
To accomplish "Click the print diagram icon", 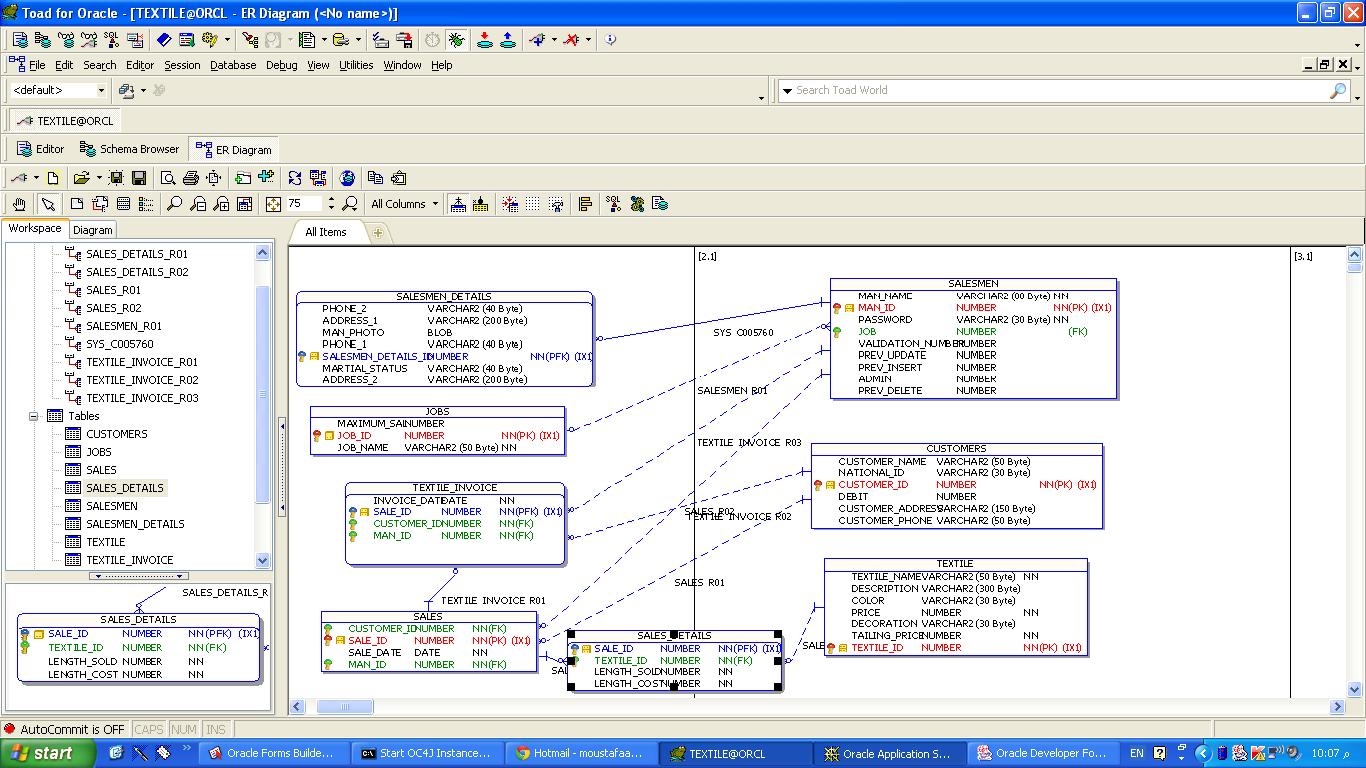I will click(191, 178).
